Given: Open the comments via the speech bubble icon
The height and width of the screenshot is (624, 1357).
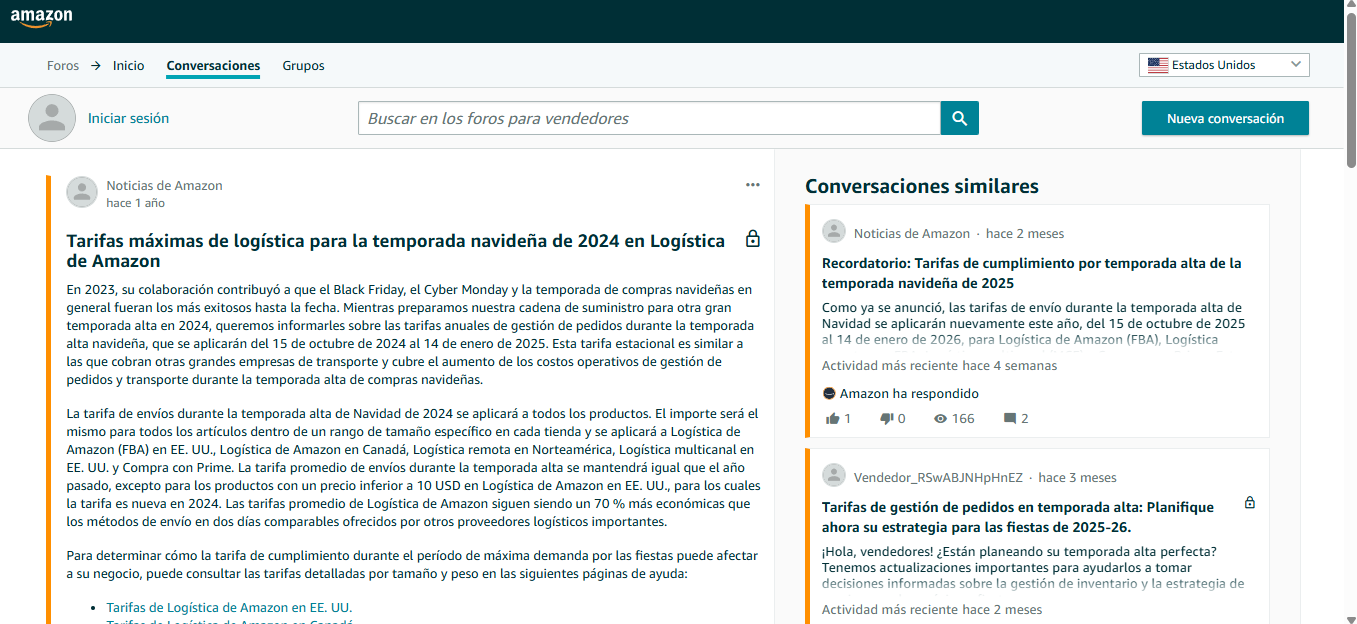Looking at the screenshot, I should point(1009,418).
